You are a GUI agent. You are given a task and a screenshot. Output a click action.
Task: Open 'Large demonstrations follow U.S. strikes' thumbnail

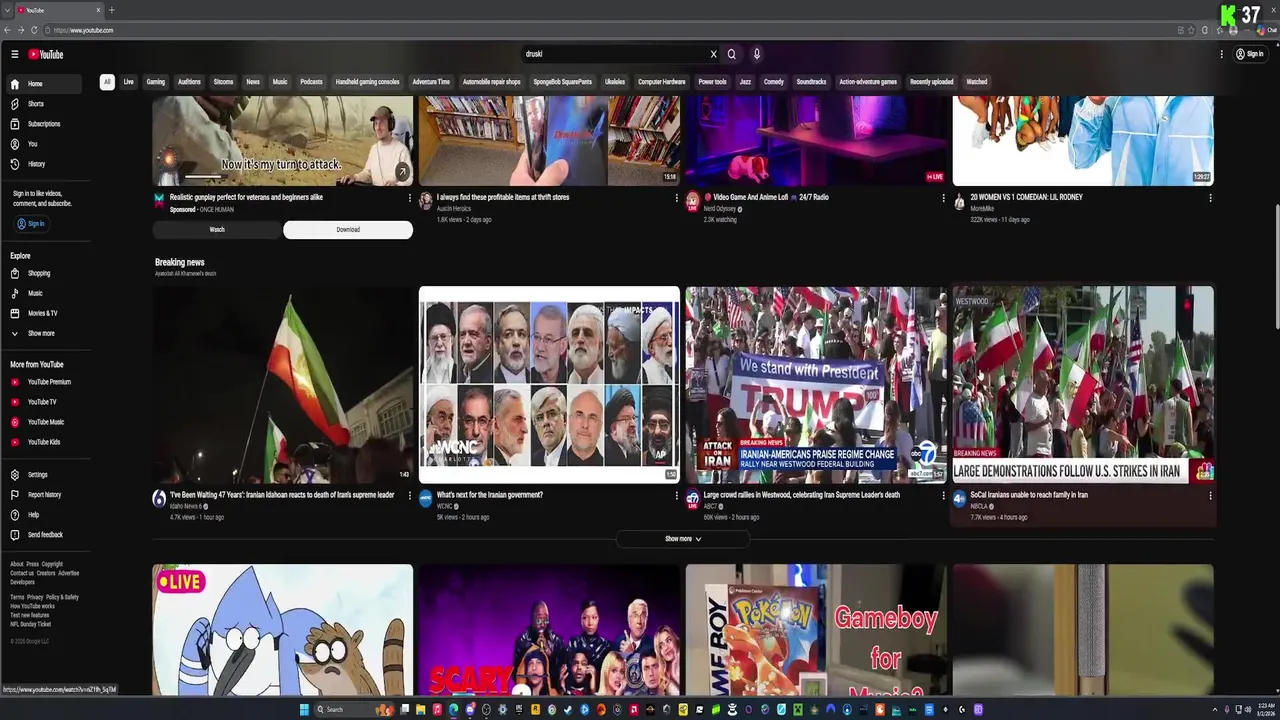point(1083,385)
